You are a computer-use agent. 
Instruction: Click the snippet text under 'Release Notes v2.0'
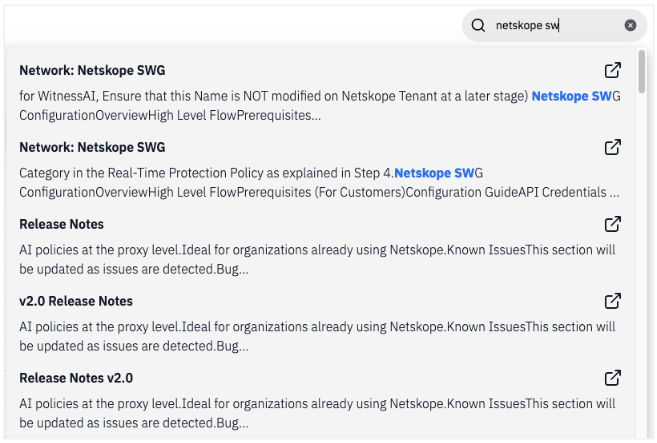point(300,414)
